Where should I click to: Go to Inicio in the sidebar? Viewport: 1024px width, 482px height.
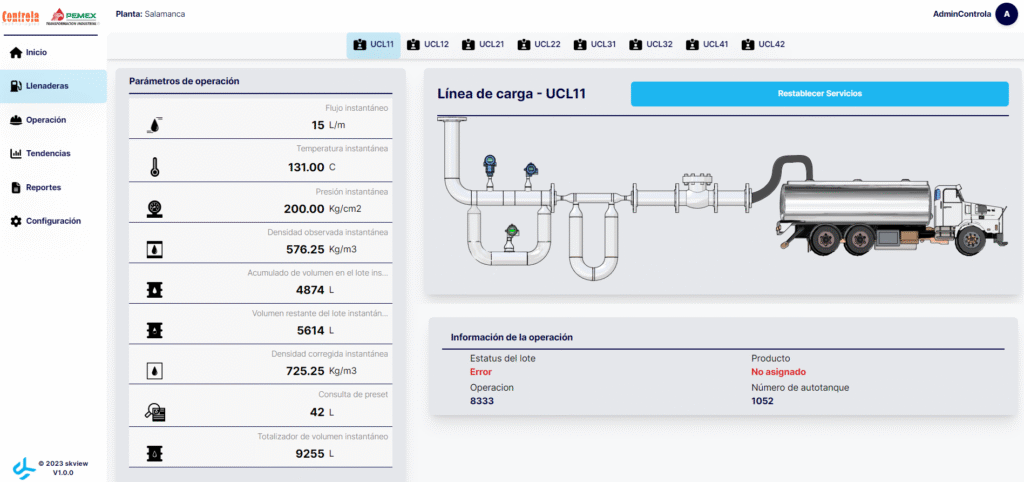point(35,52)
